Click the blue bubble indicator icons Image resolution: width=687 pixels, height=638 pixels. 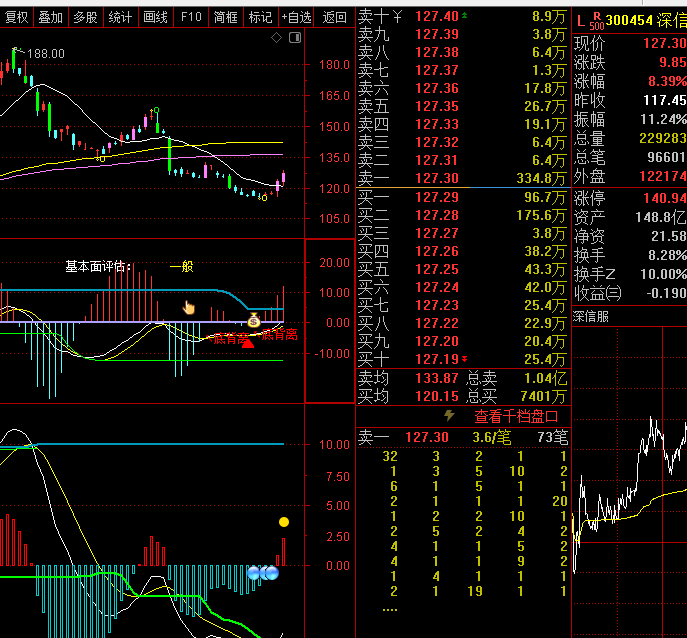point(262,573)
